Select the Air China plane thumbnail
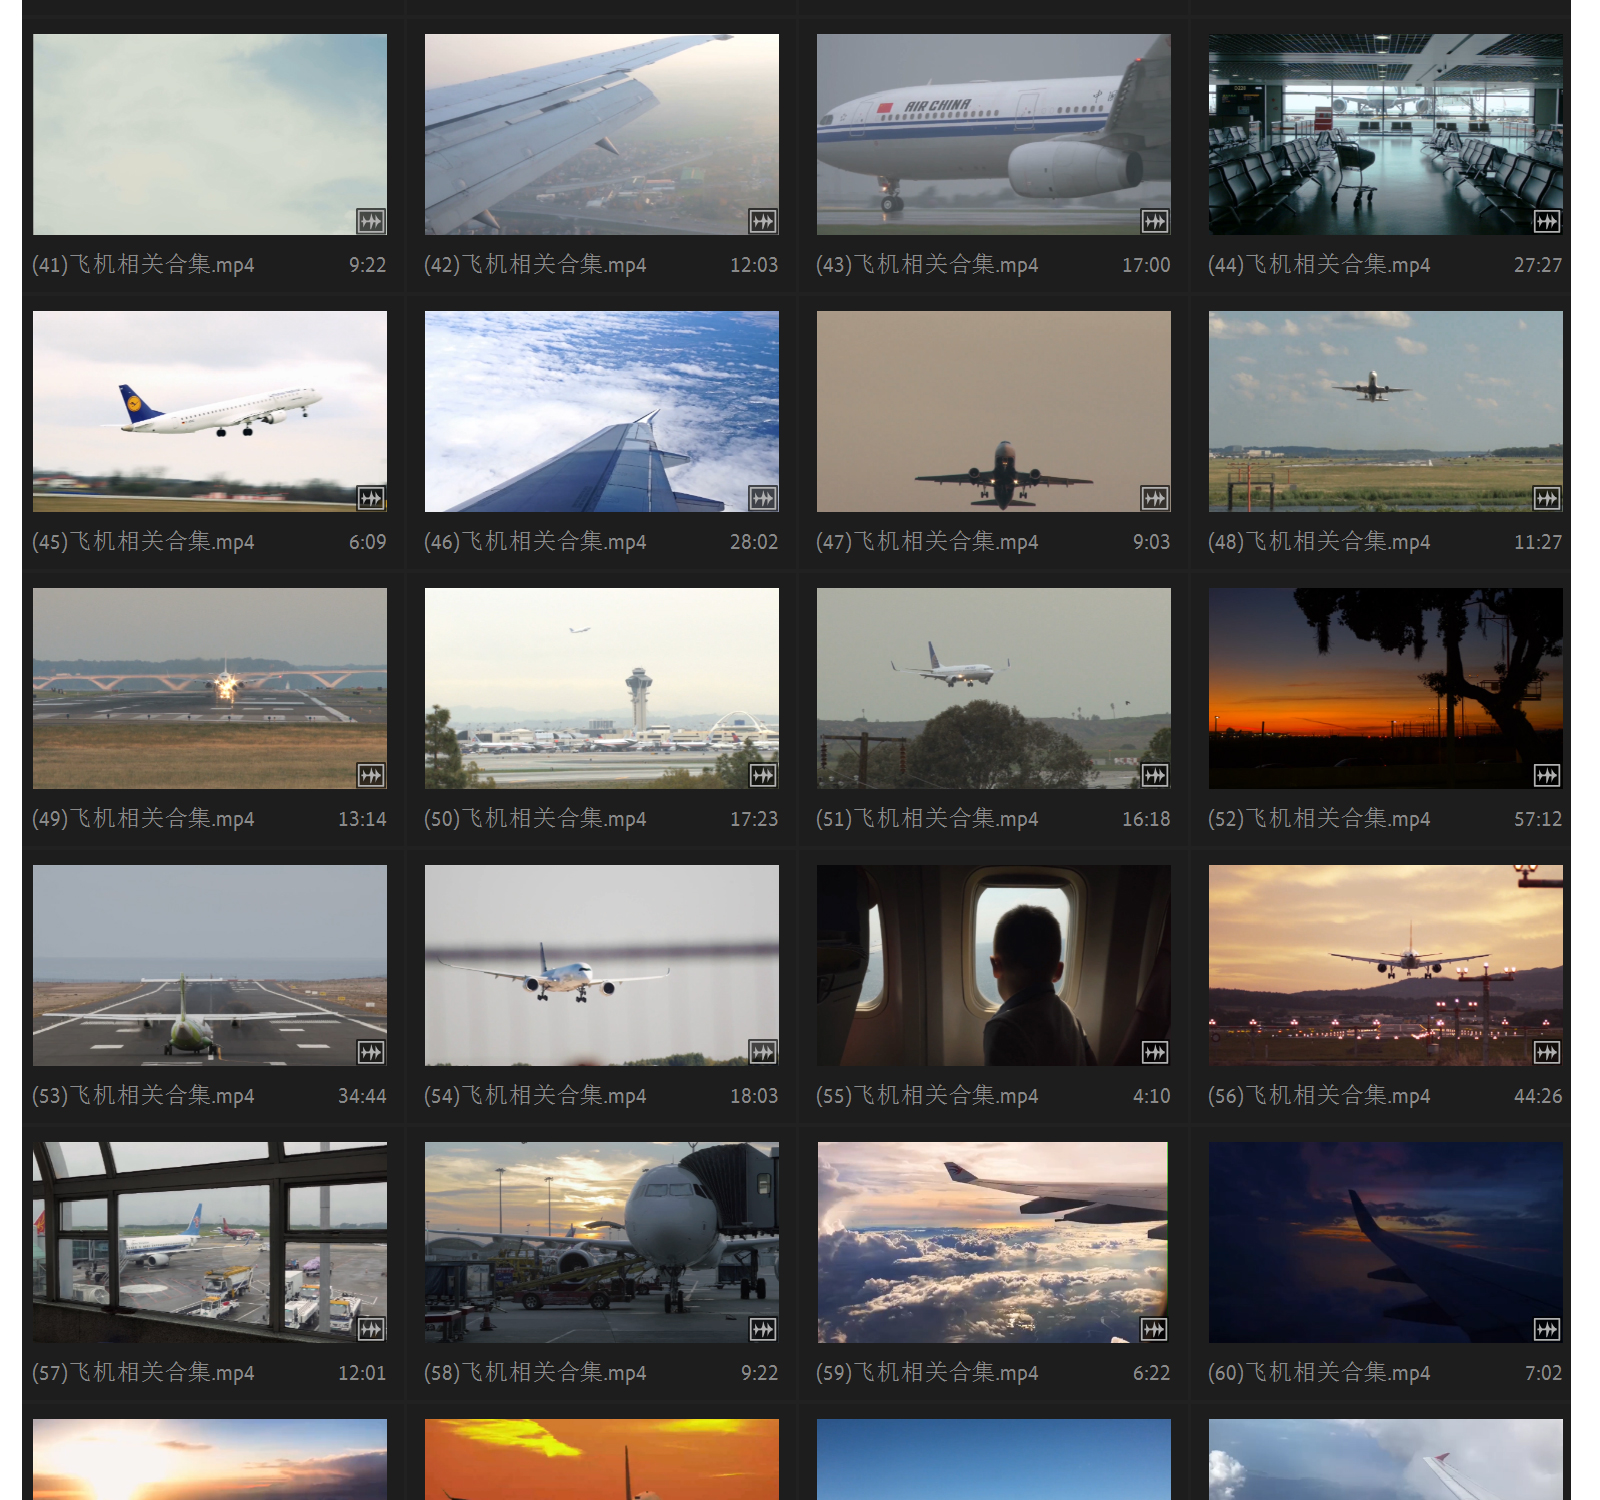This screenshot has width=1600, height=1500. [x=994, y=135]
